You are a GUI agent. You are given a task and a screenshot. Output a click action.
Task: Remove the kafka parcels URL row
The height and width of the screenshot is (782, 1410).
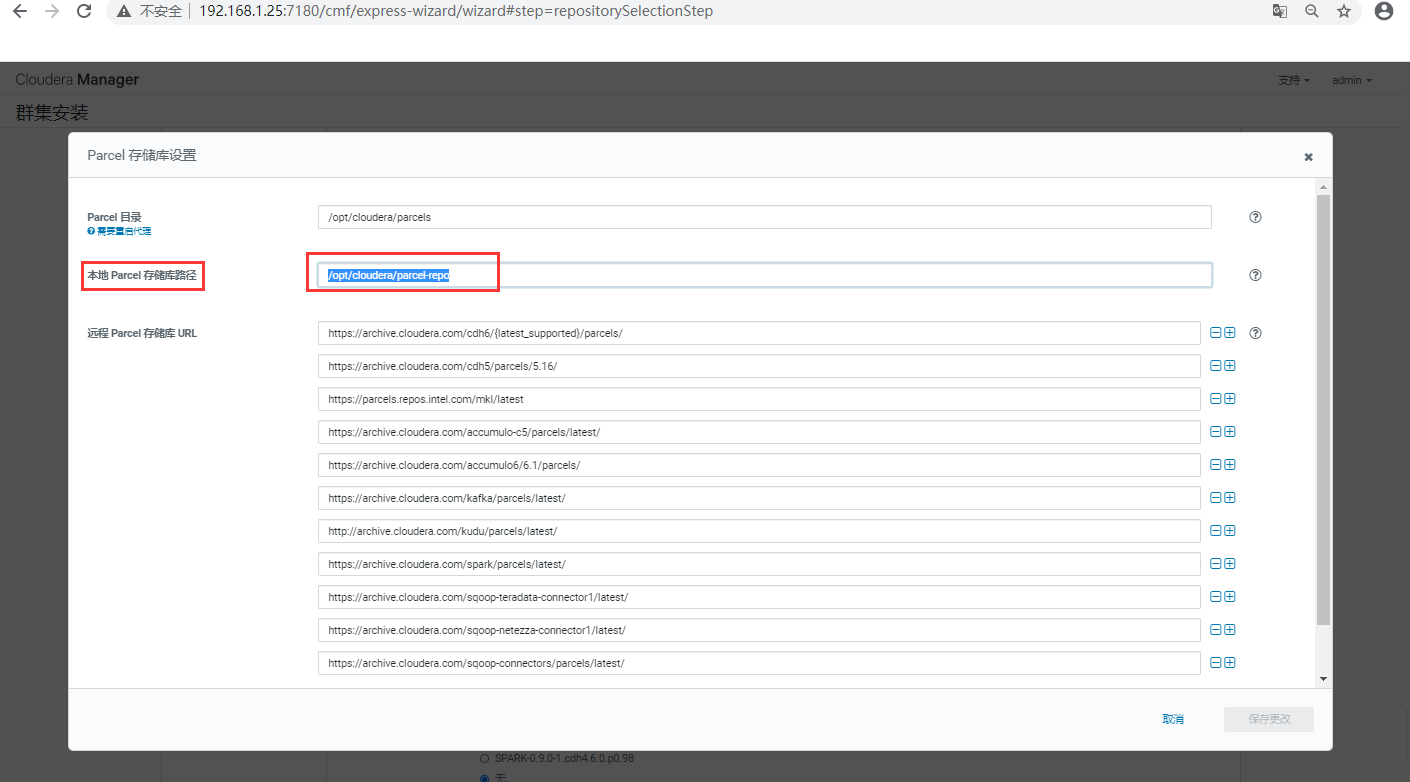[x=1216, y=498]
